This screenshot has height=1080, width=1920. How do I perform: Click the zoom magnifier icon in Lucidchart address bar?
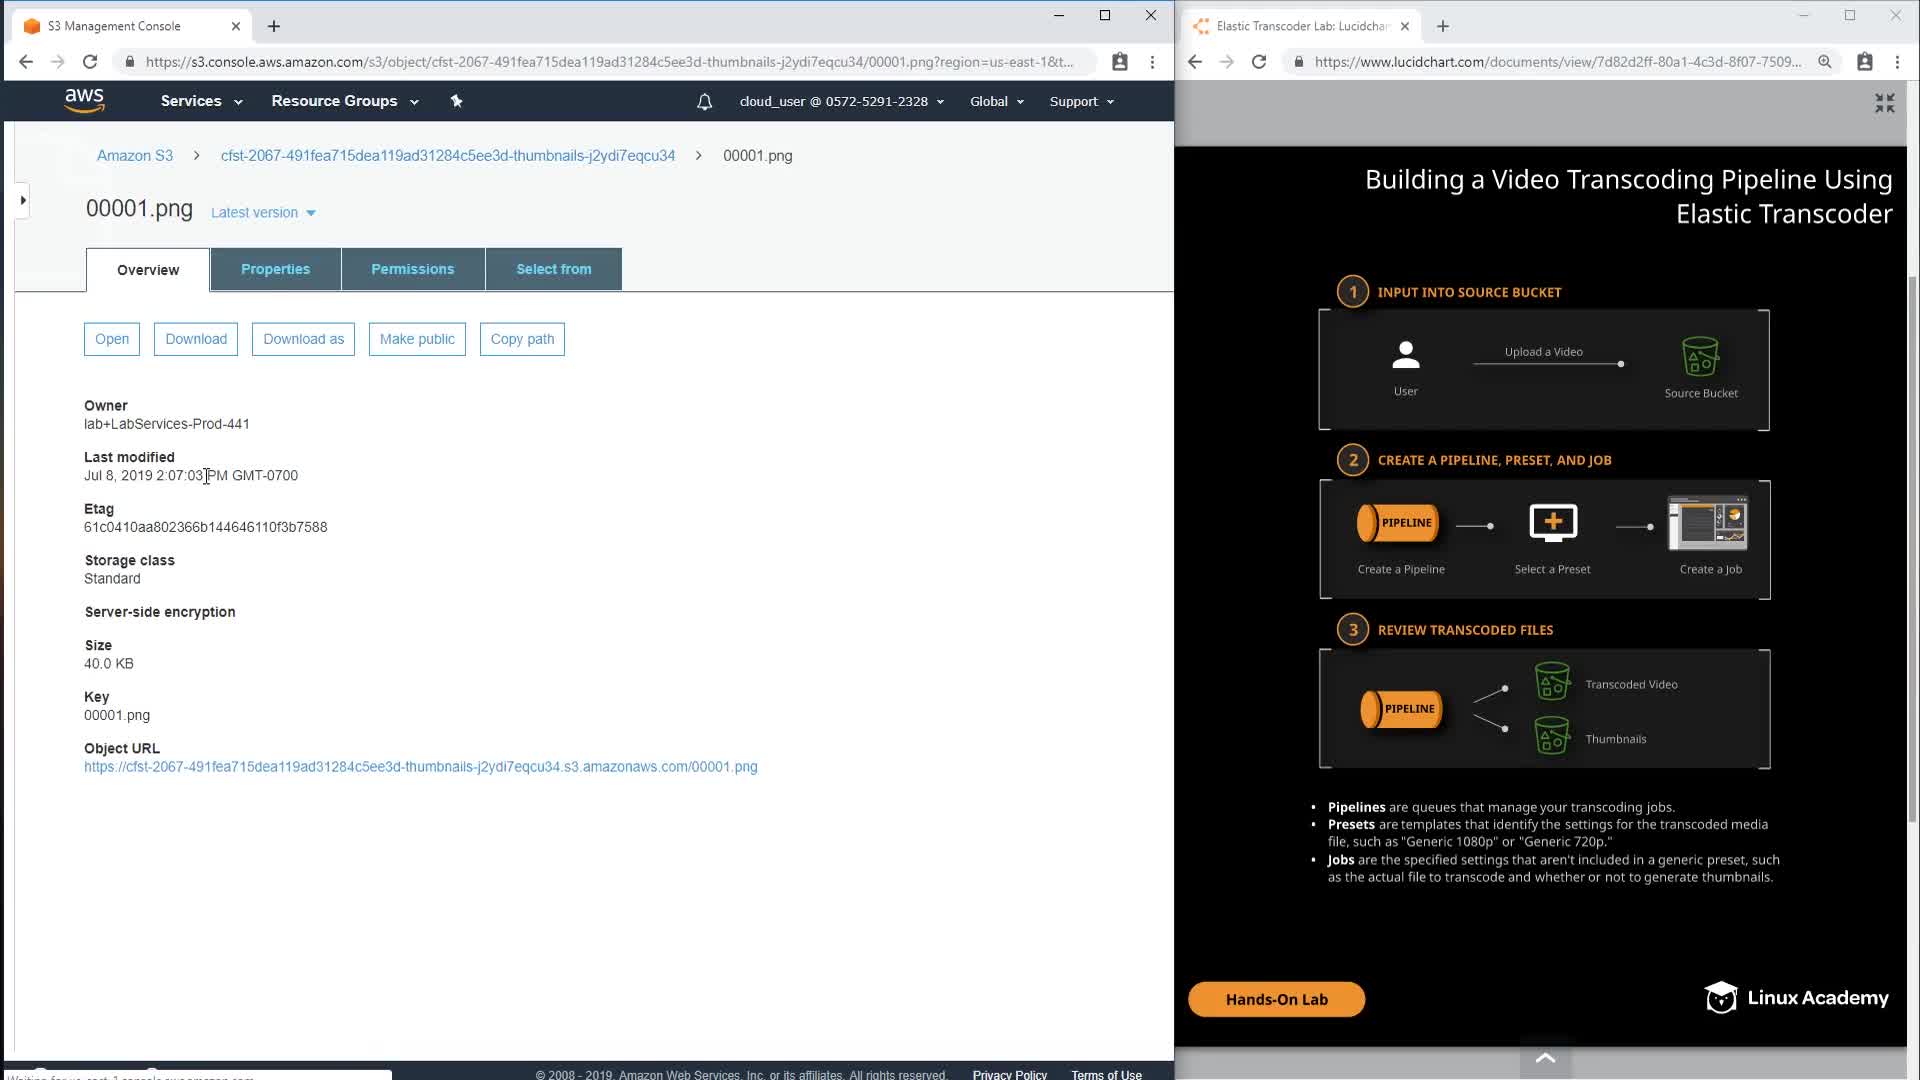click(x=1824, y=62)
